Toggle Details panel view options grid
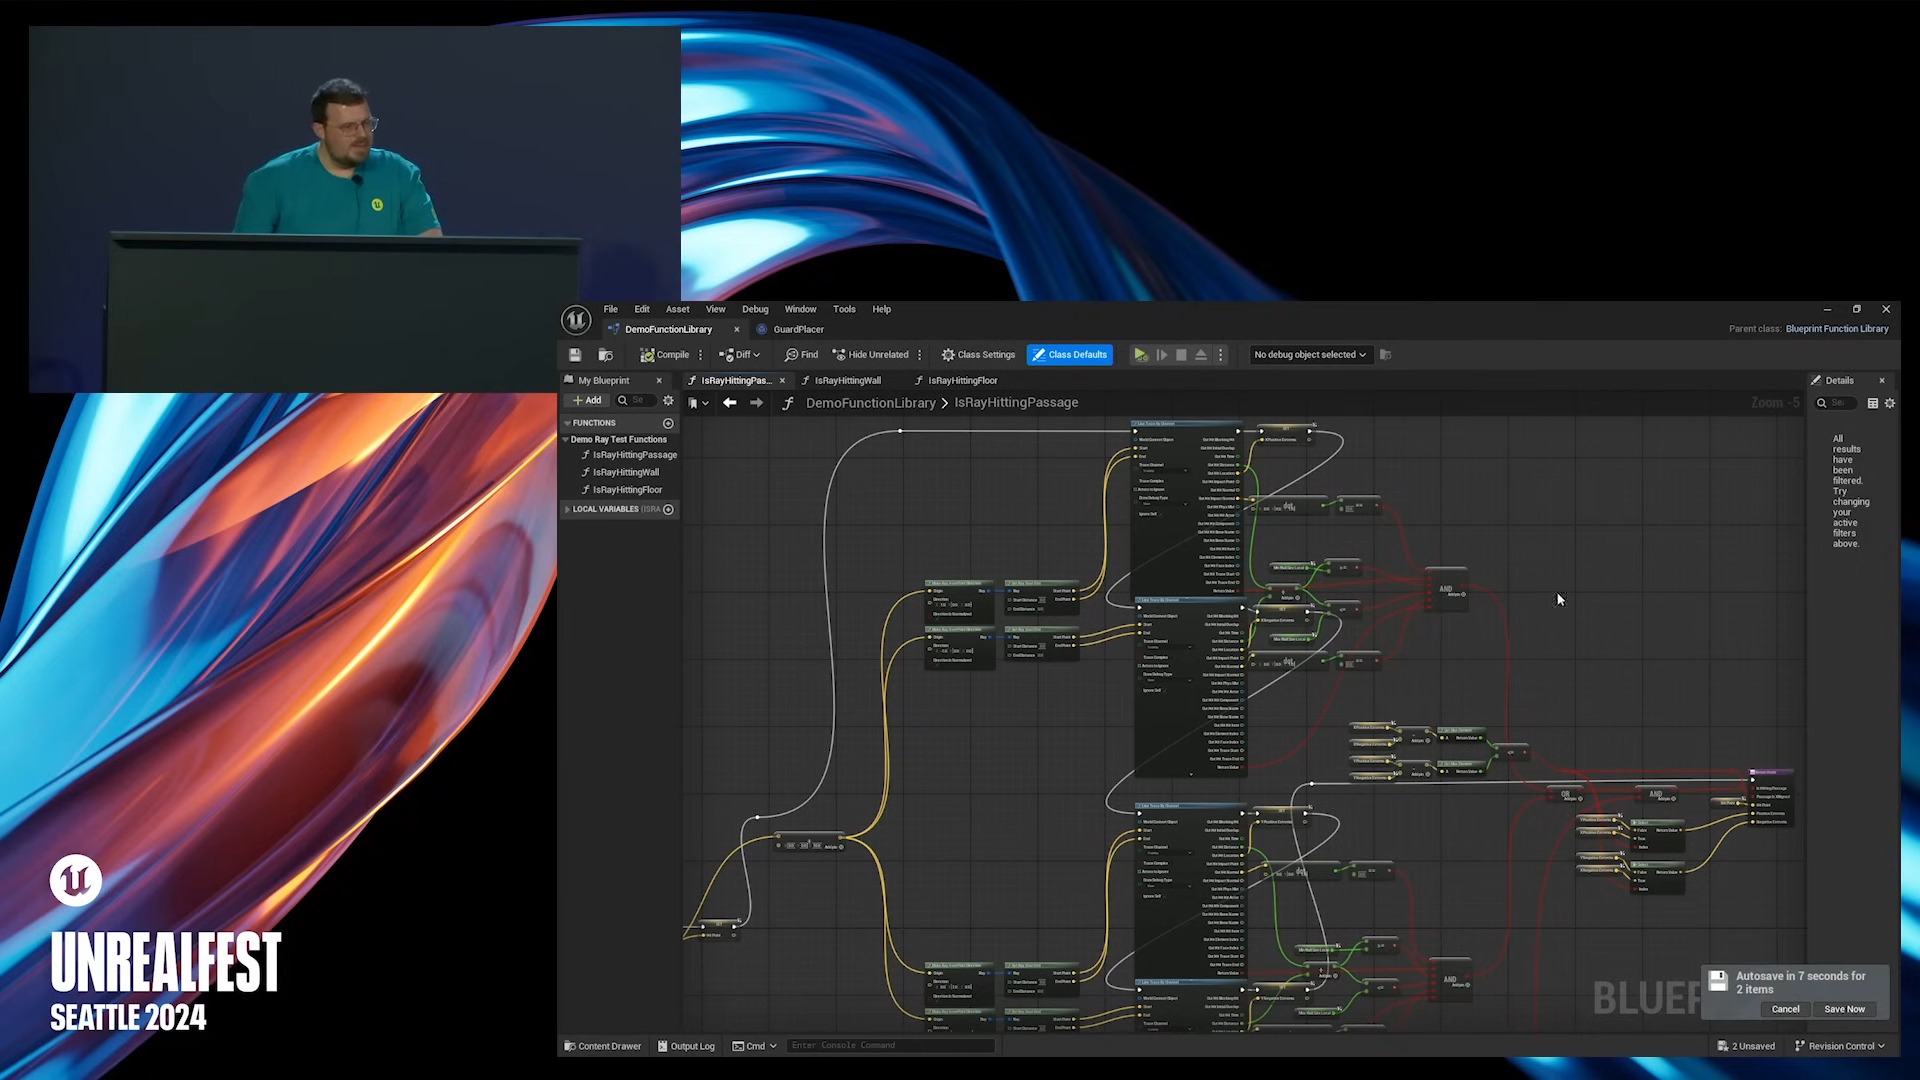 coord(1873,403)
